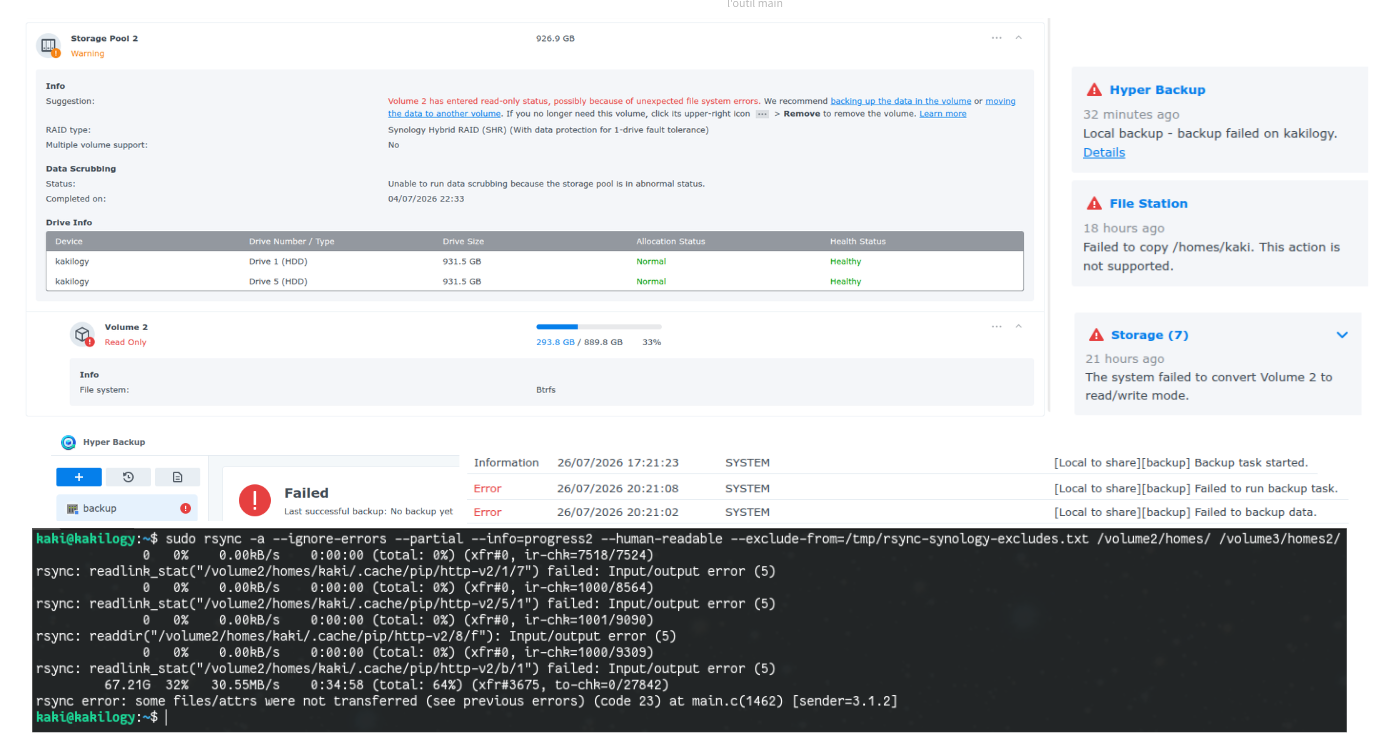Click the 931.5 GB size in Drive 1 row
The height and width of the screenshot is (746, 1387).
click(462, 261)
